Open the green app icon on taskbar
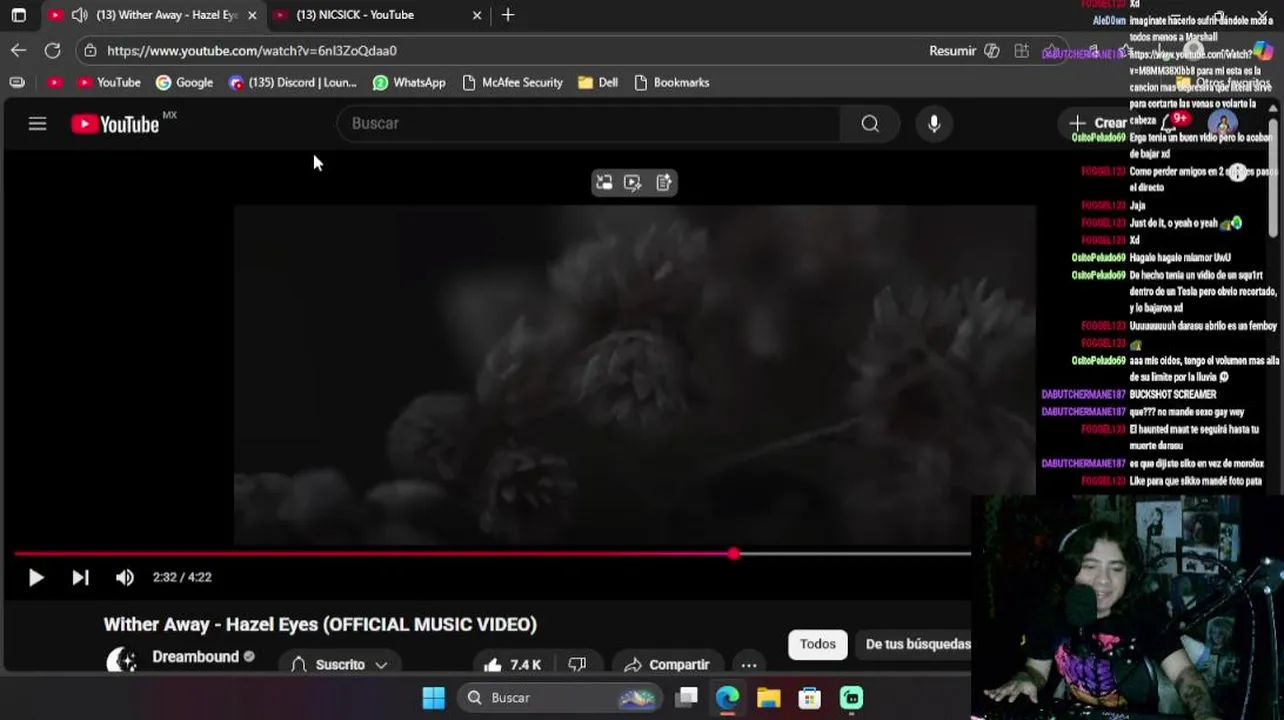Viewport: 1284px width, 720px height. (851, 697)
